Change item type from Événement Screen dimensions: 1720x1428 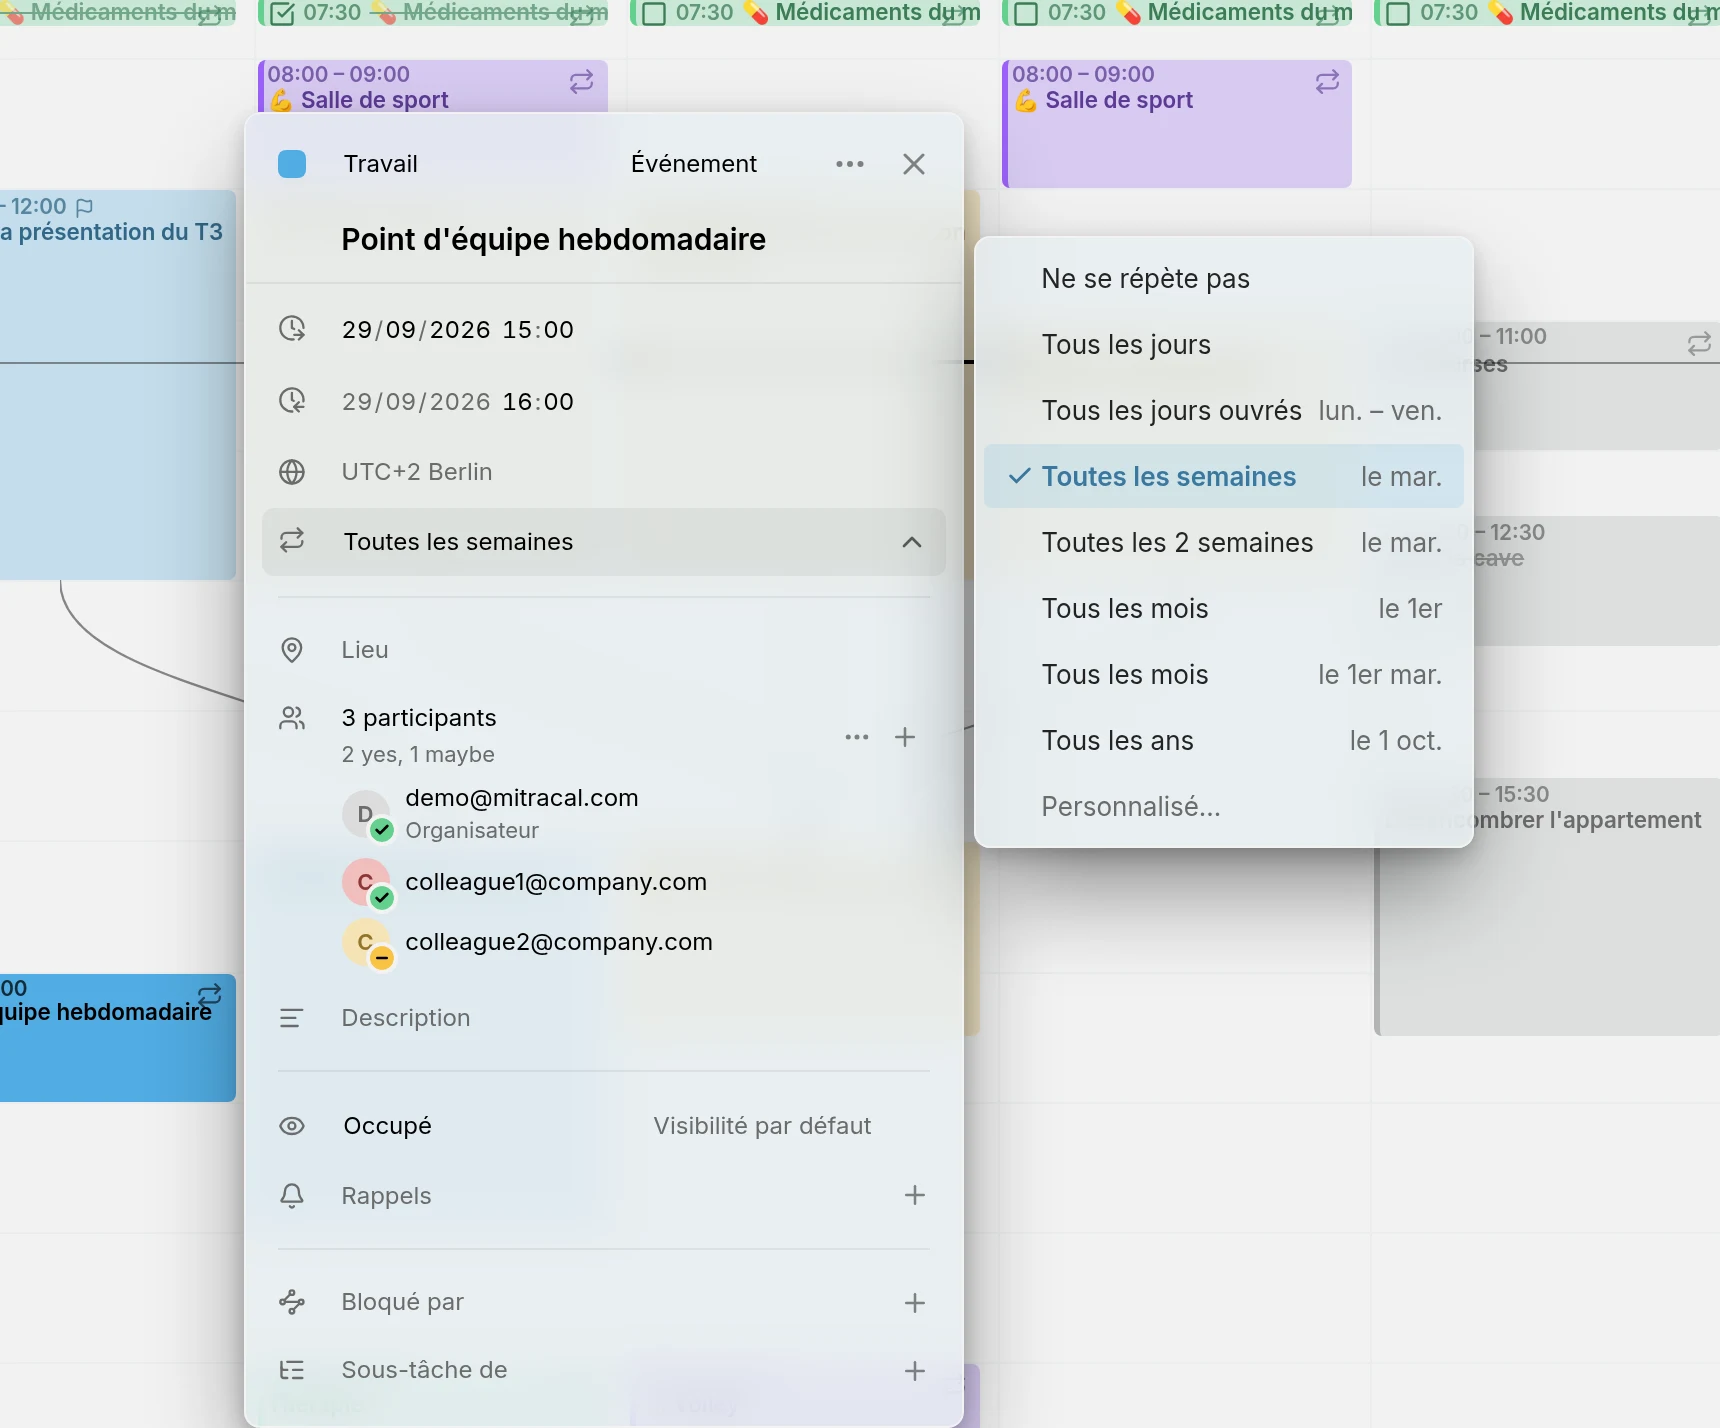694,164
